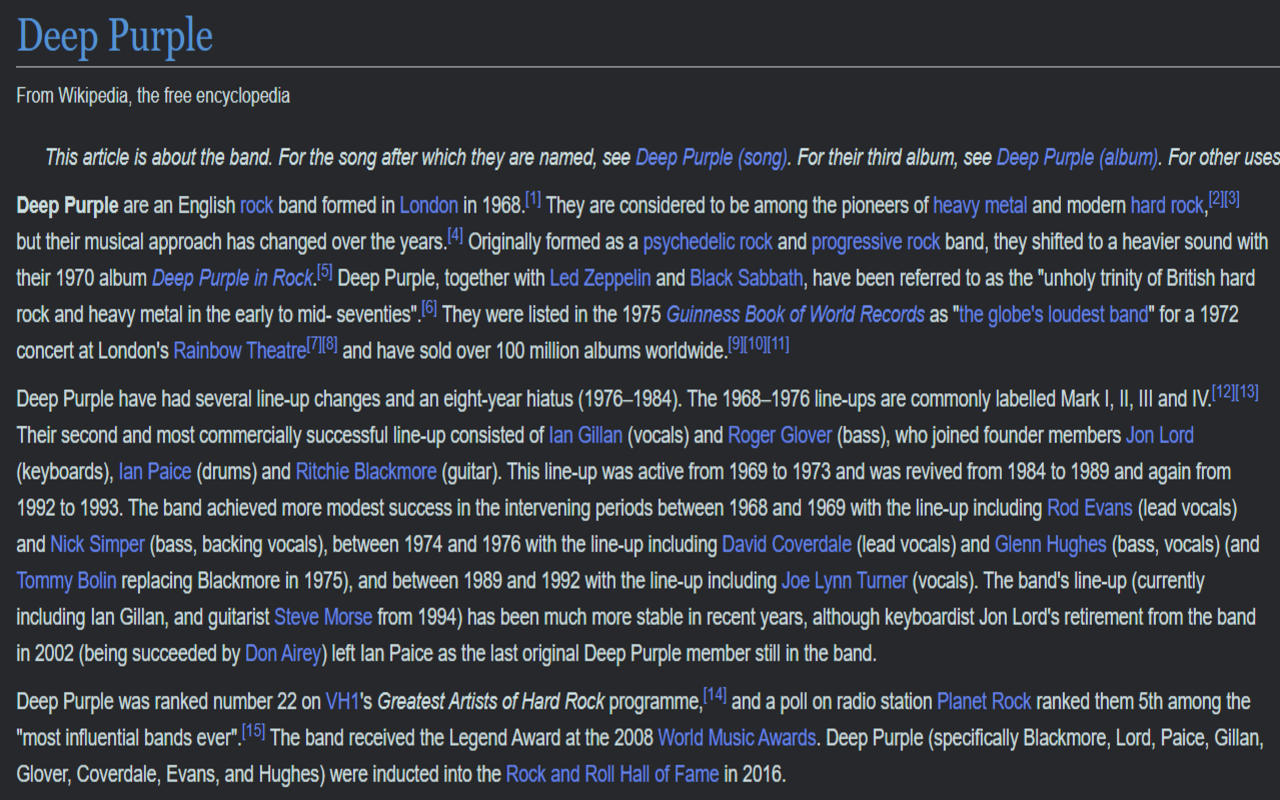1280x800 pixels.
Task: Follow the World Music Awards link
Action: point(736,737)
